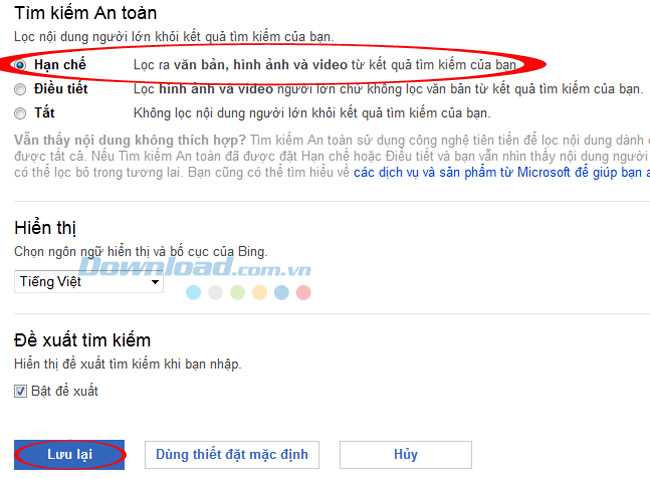Click 'Lọc nội dung người lớn khỏi kết quả' subtitle
Image resolution: width=650 pixels, height=479 pixels.
point(174,37)
